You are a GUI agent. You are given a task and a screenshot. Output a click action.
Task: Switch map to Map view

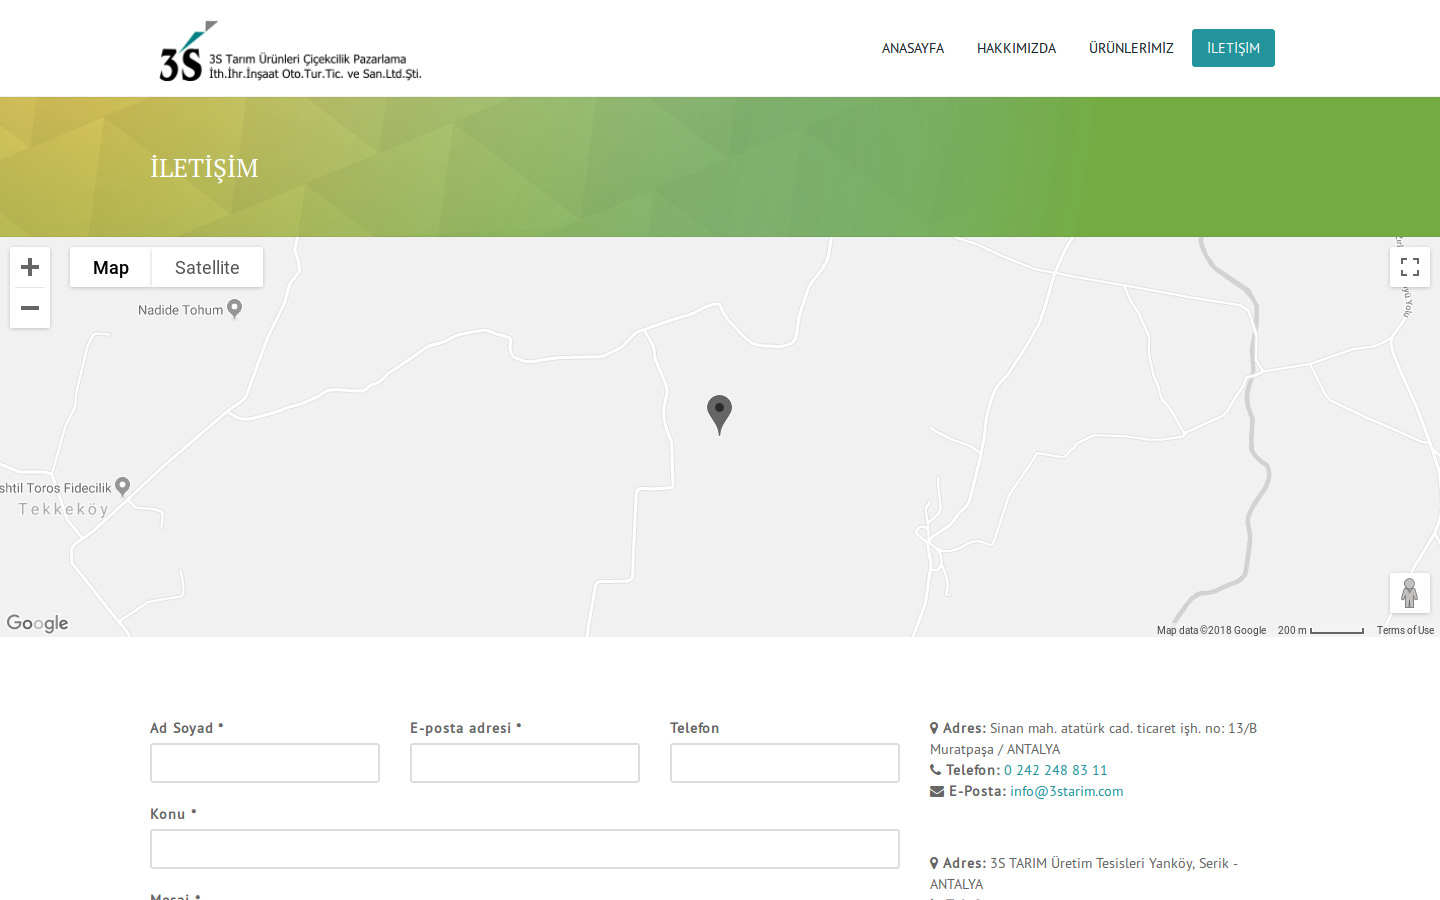click(x=111, y=267)
